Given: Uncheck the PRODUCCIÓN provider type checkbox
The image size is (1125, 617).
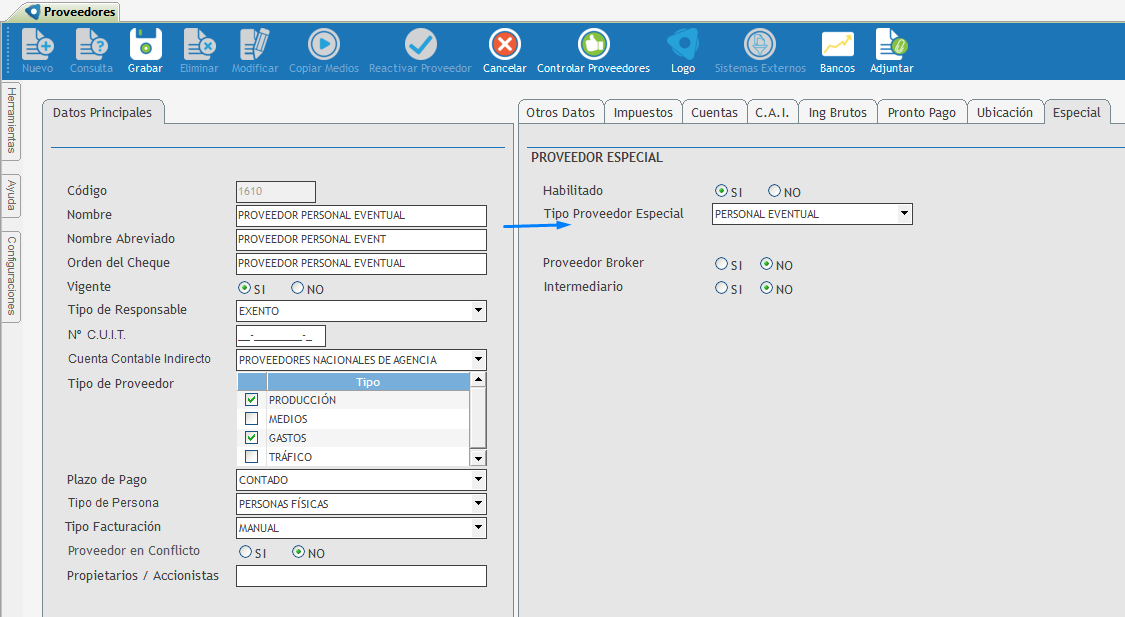Looking at the screenshot, I should [x=252, y=400].
